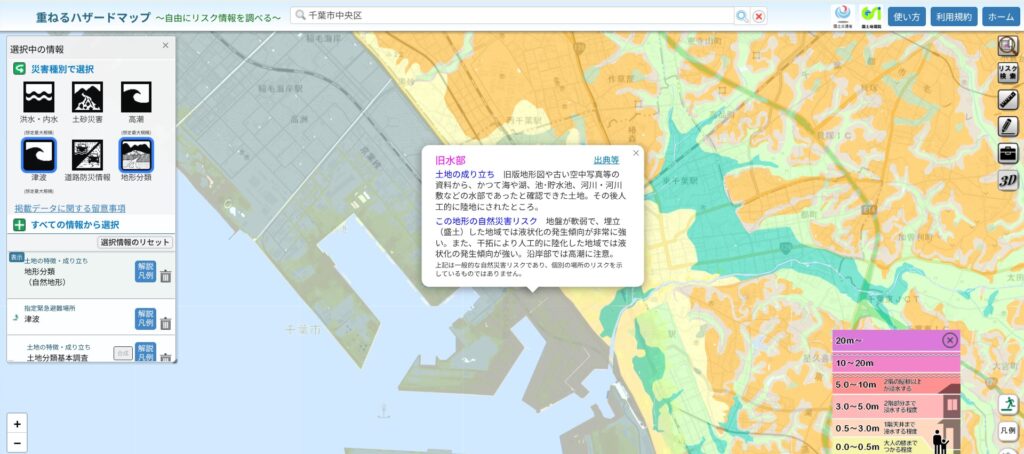Open the 使い方 page
The image size is (1024, 454).
906,17
